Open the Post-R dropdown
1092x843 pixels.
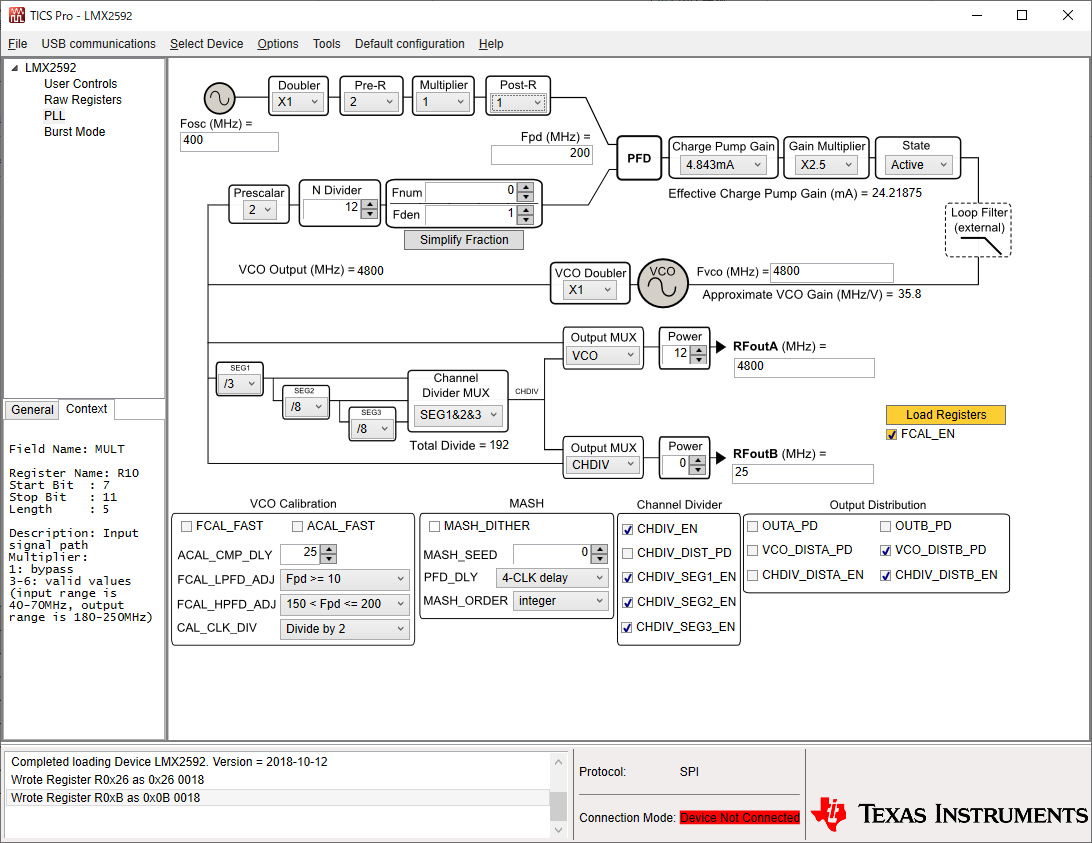click(x=518, y=102)
